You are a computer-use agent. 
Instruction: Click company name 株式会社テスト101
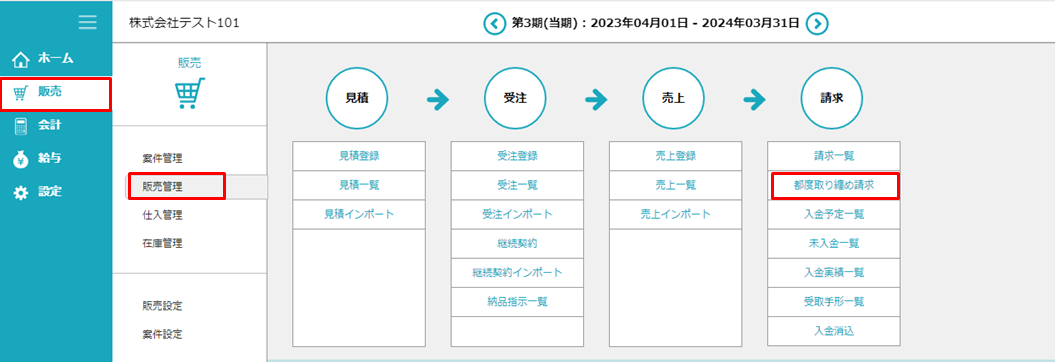[184, 24]
